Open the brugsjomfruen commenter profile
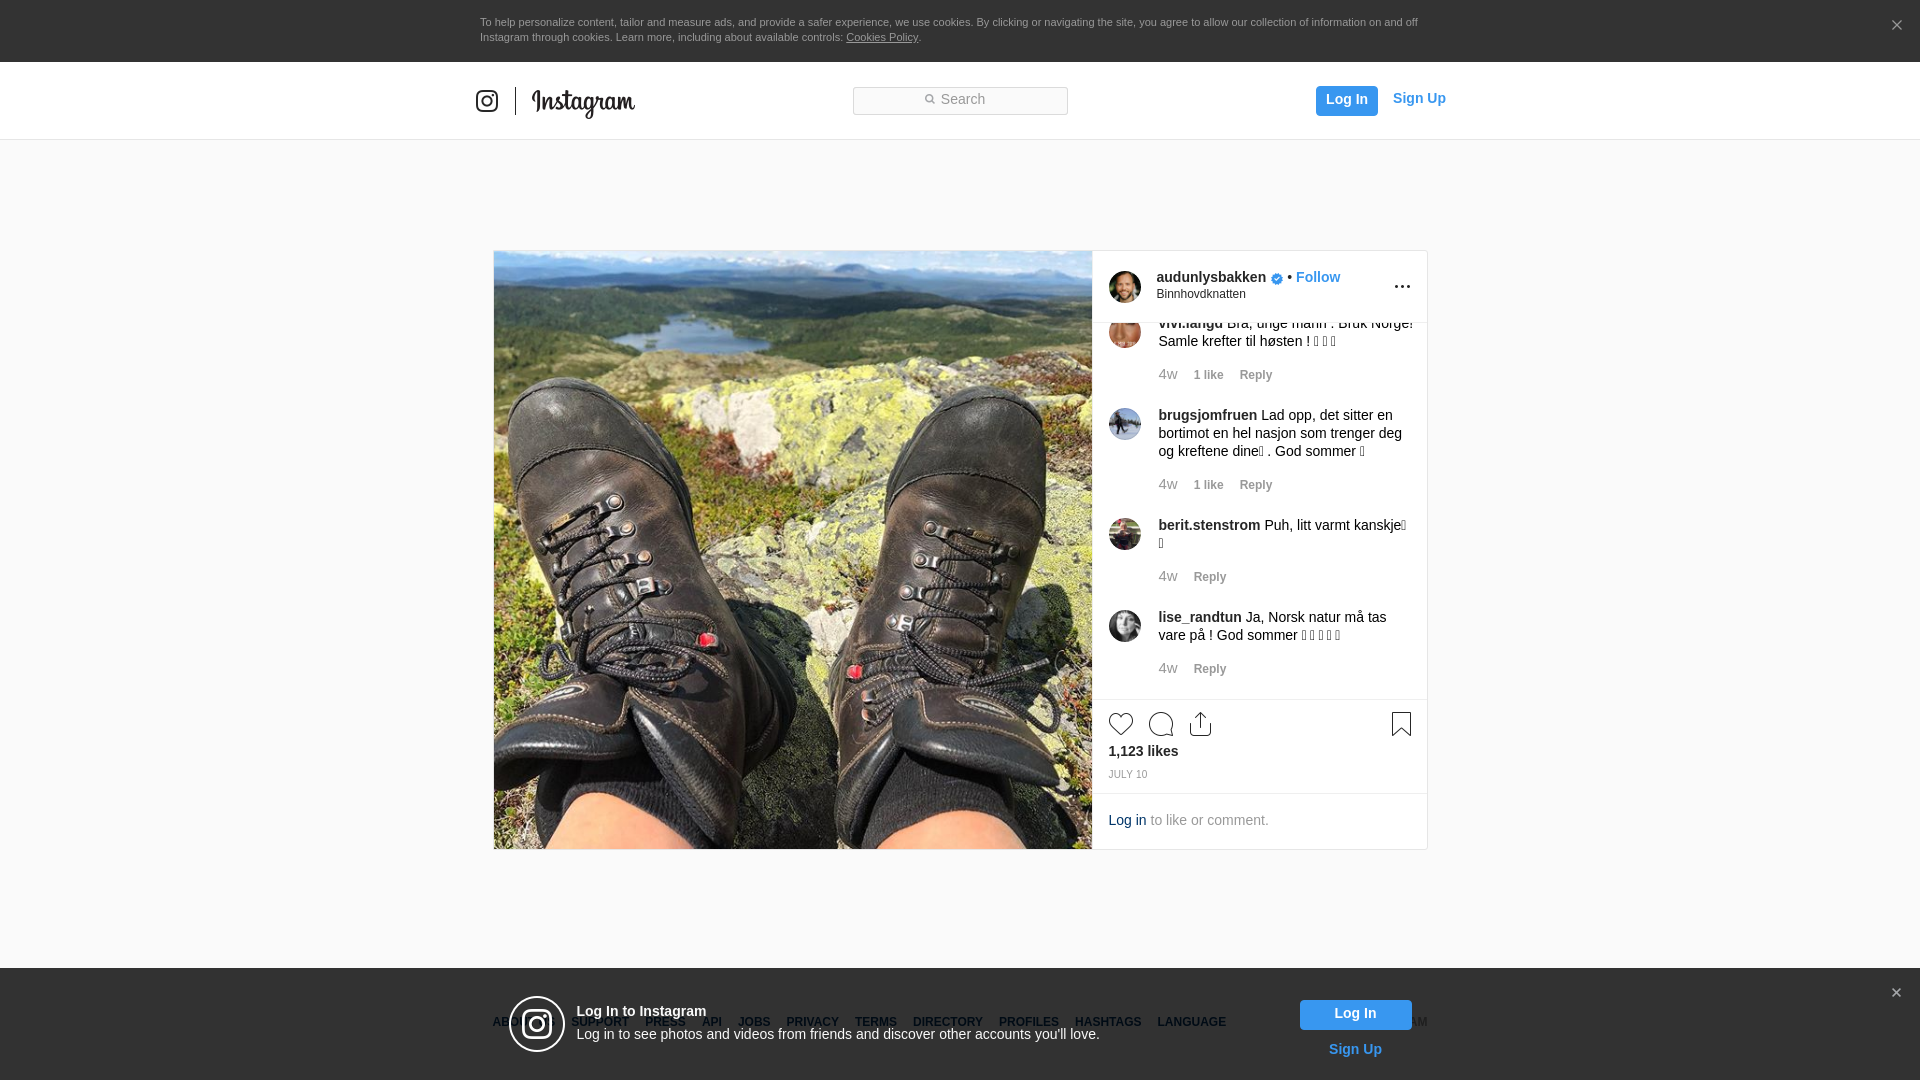This screenshot has width=1920, height=1080. point(1207,415)
